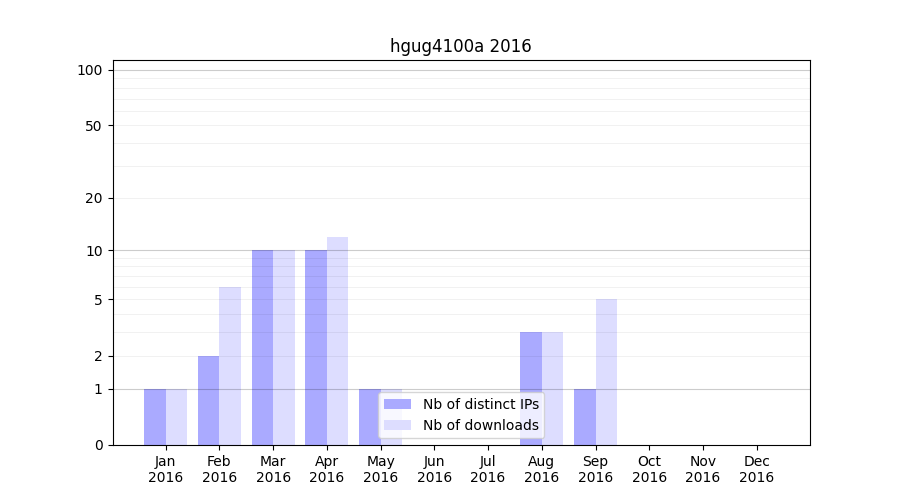Select the Nb of distinct IPs legend label

point(480,404)
